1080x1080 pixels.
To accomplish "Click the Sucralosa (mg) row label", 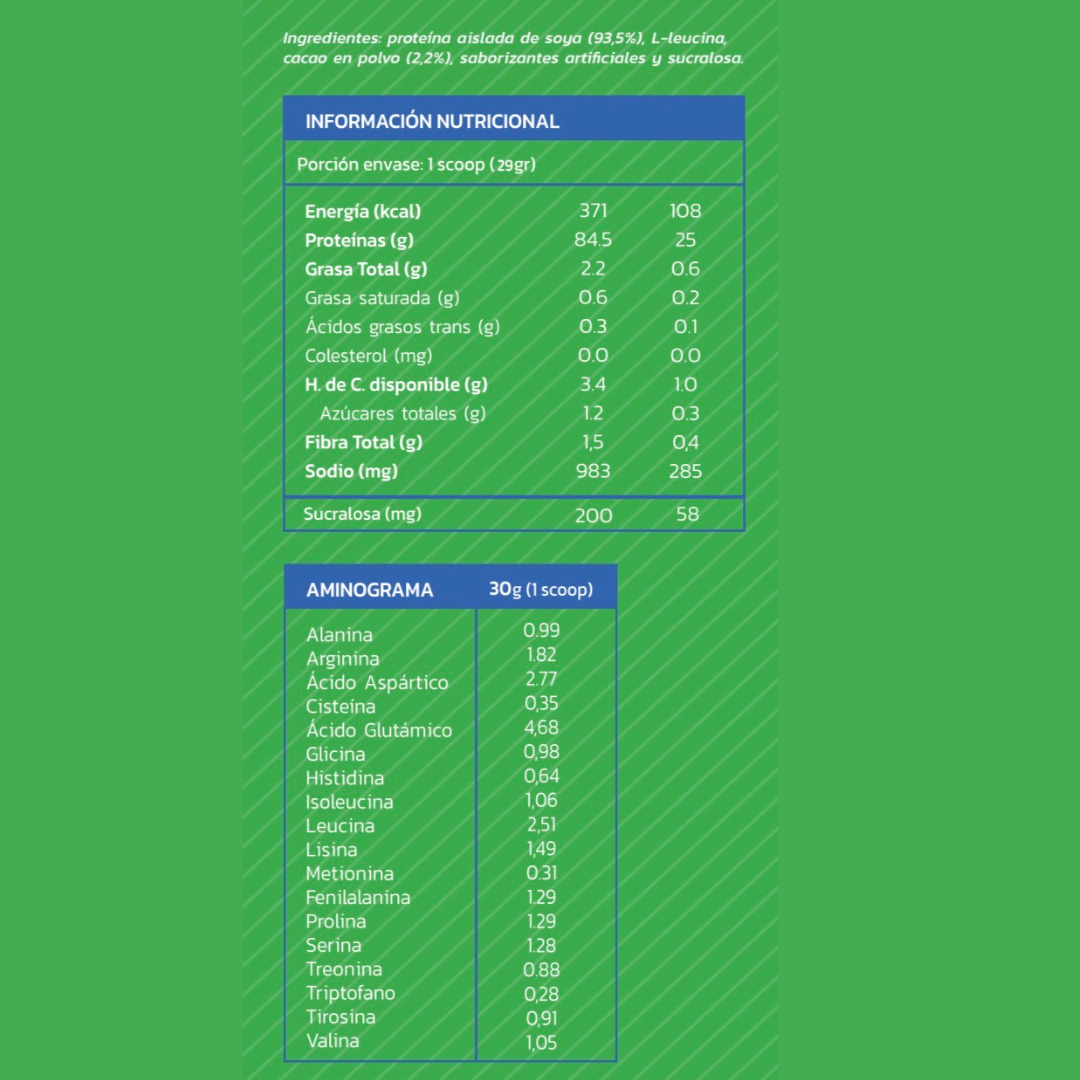I will tap(363, 514).
